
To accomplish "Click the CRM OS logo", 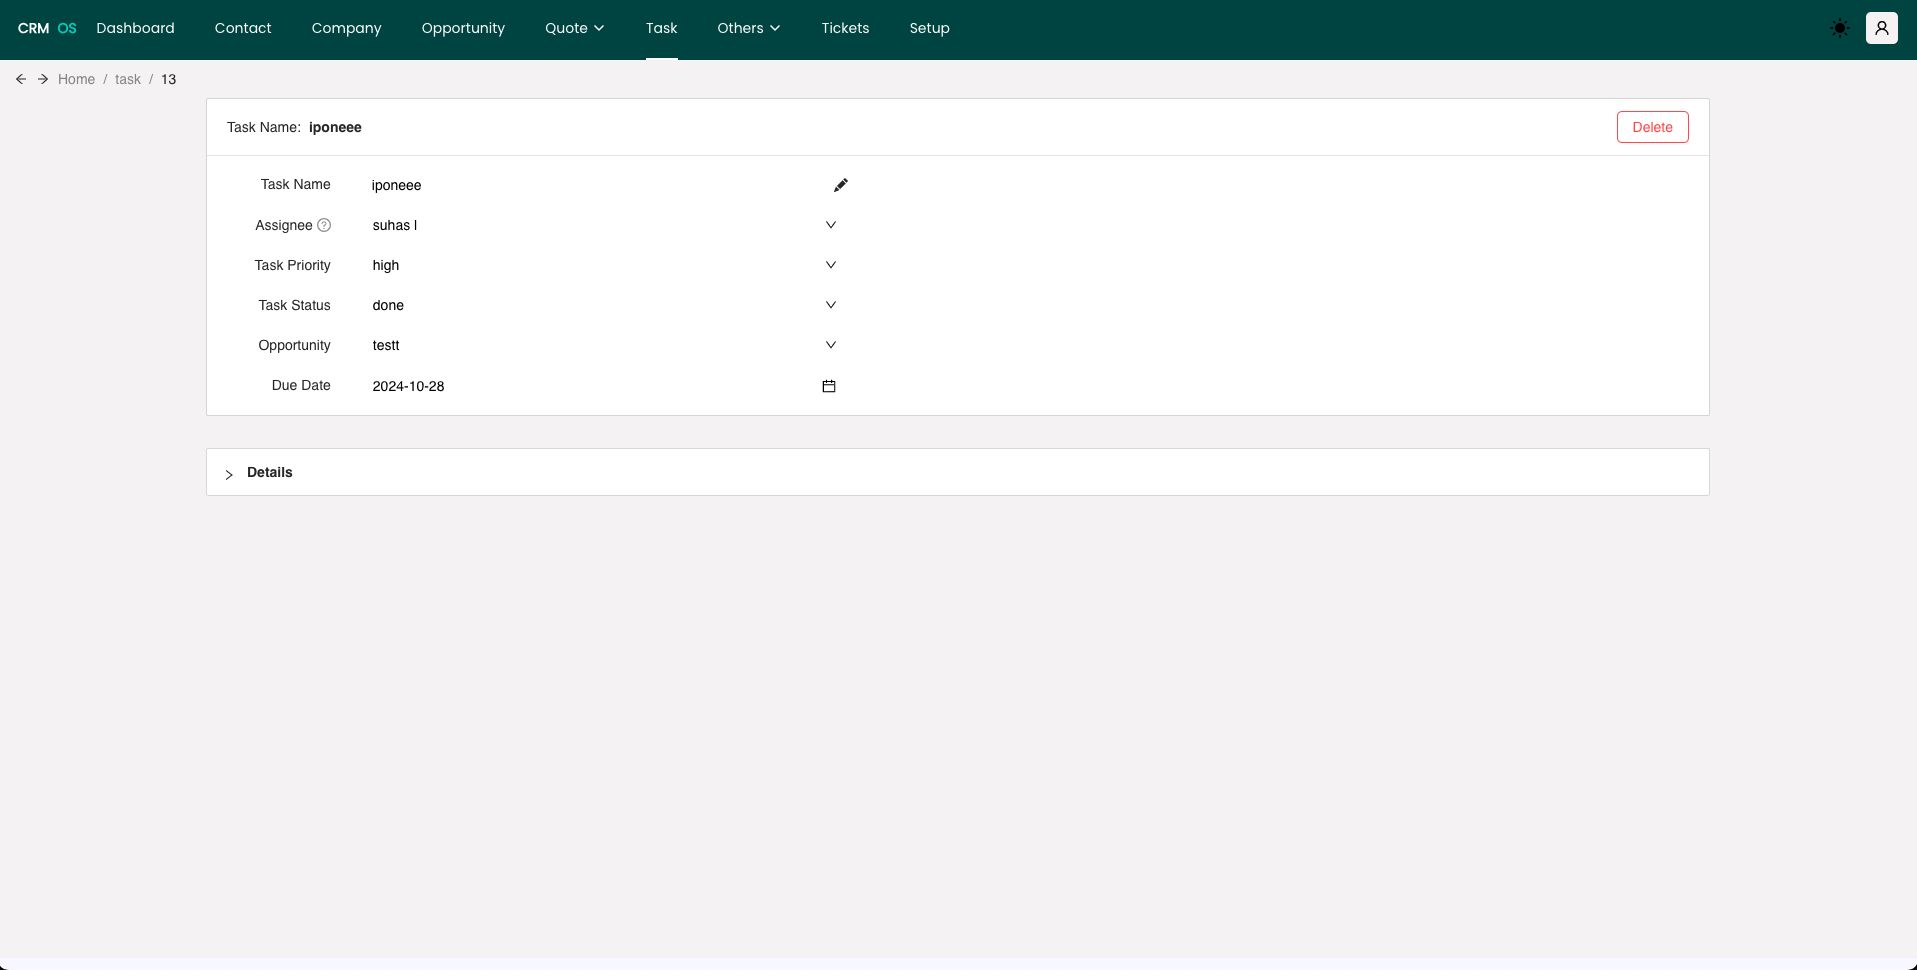I will [x=47, y=28].
